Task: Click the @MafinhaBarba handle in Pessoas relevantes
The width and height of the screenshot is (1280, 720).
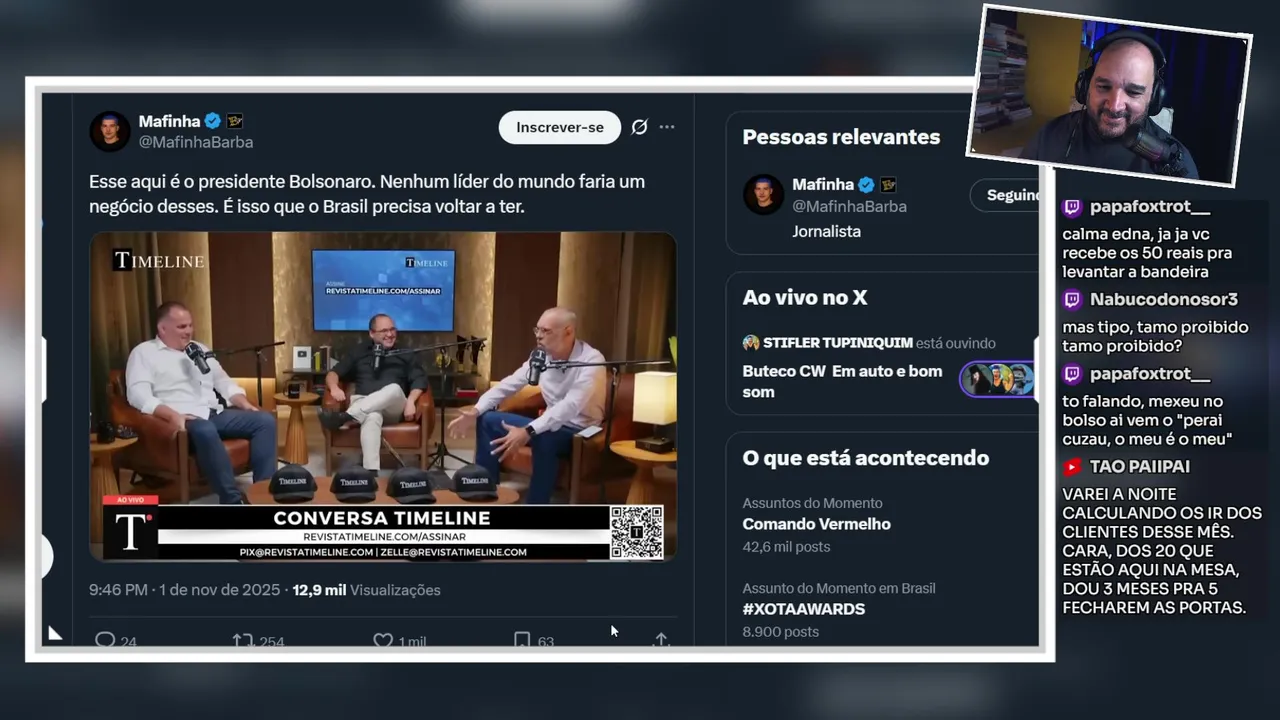Action: coord(849,206)
